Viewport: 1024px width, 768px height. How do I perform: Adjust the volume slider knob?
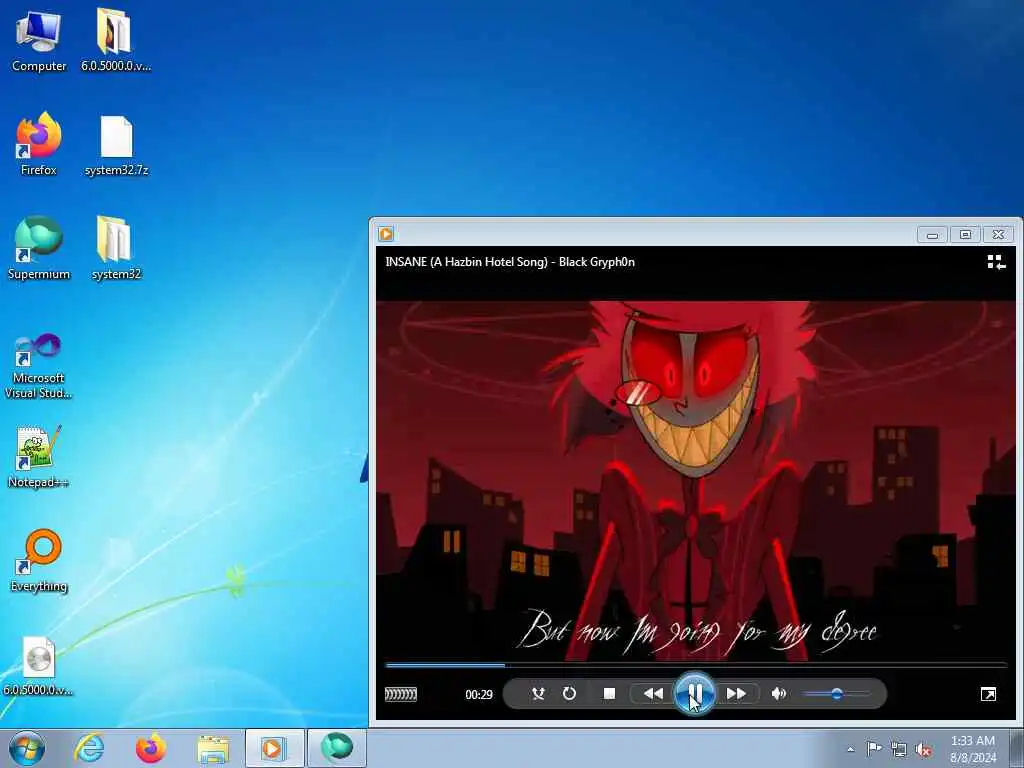(x=837, y=694)
